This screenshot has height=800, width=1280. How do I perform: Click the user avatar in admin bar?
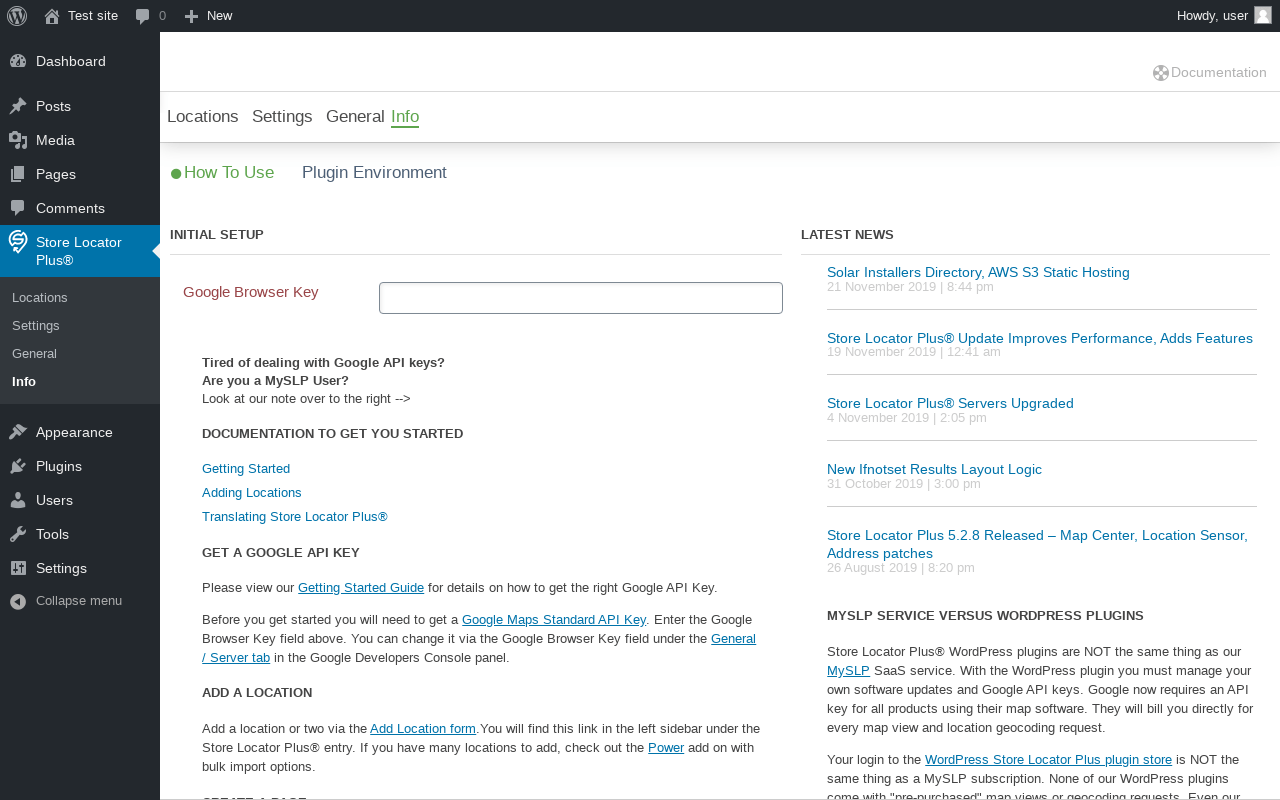coord(1263,15)
